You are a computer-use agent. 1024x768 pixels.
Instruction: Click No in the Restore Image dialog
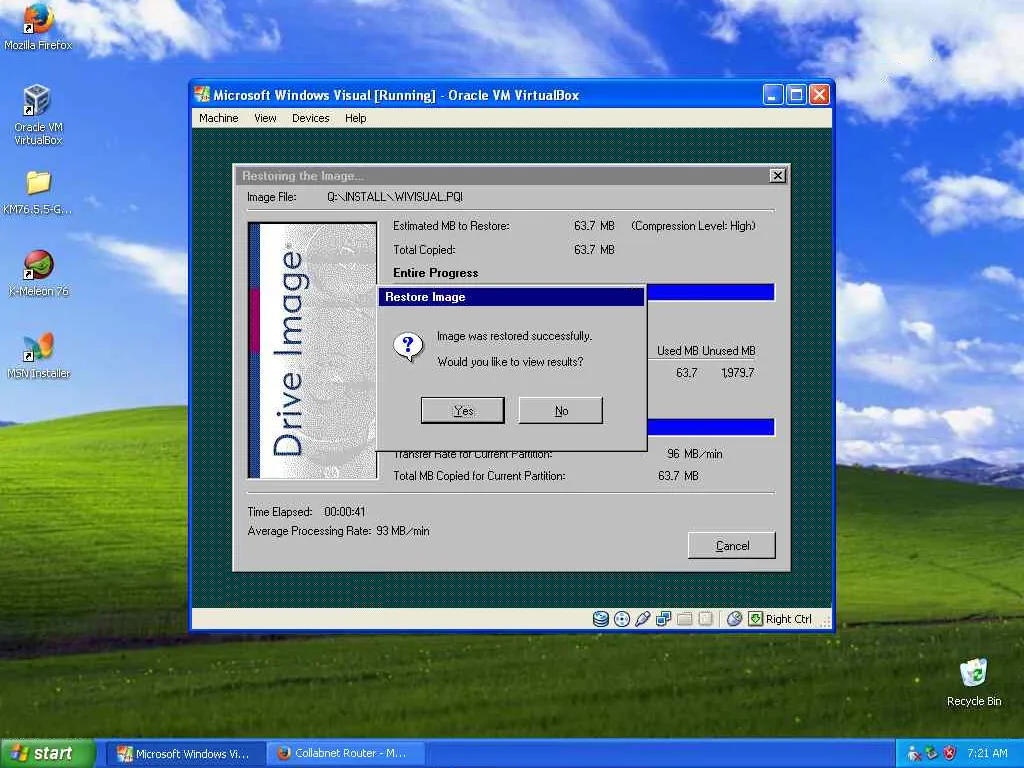coord(561,411)
